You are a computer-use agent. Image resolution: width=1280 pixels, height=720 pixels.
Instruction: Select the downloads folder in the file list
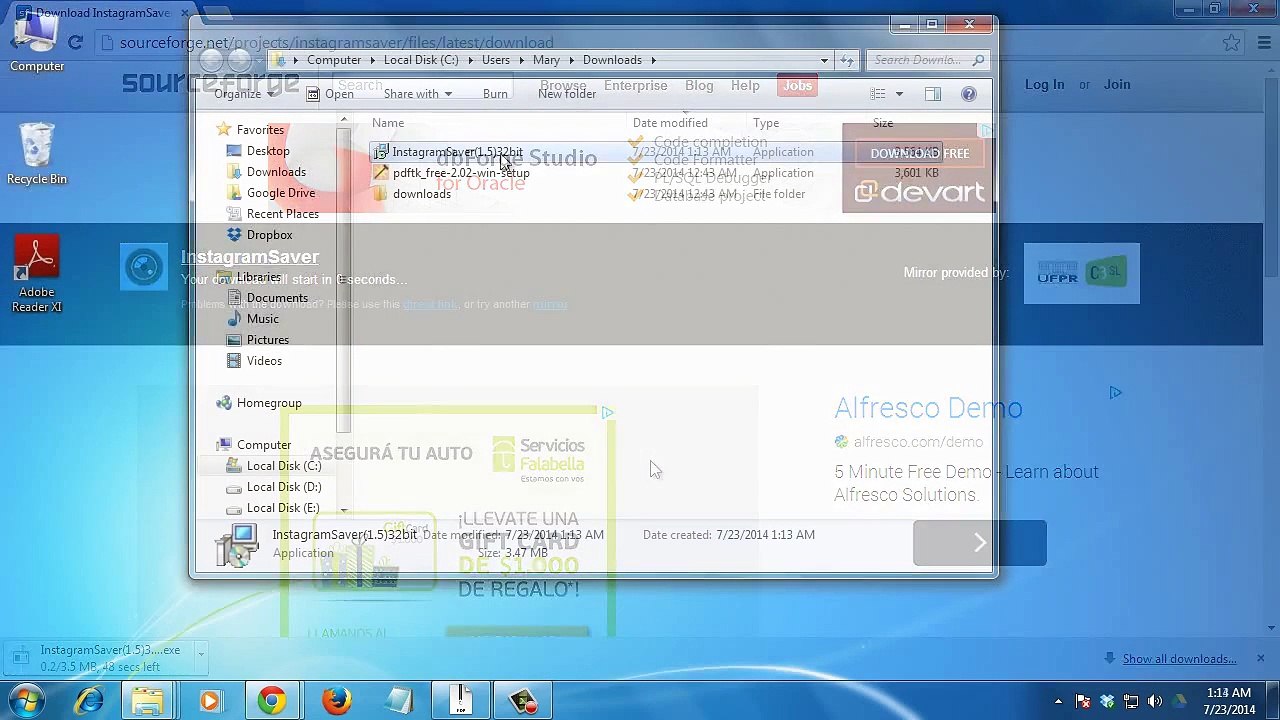click(x=422, y=194)
